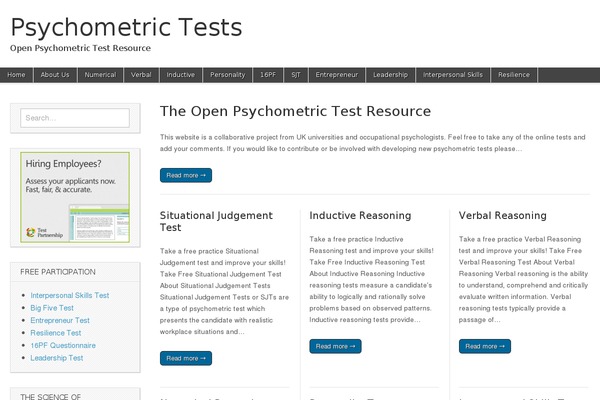Image resolution: width=600 pixels, height=400 pixels.
Task: Open the 16PF menu item
Action: [x=268, y=75]
